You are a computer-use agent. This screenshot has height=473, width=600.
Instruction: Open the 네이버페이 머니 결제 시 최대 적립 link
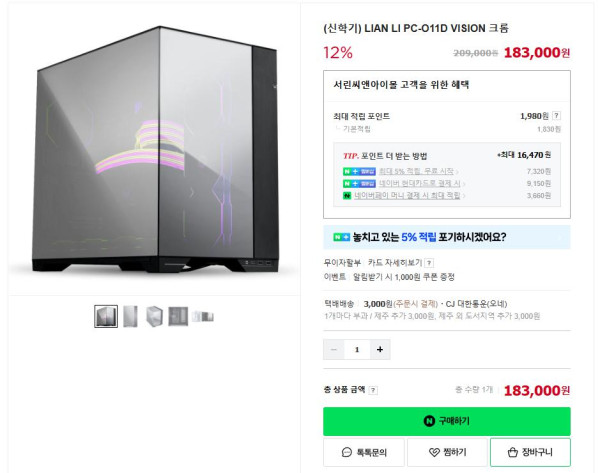tap(407, 196)
